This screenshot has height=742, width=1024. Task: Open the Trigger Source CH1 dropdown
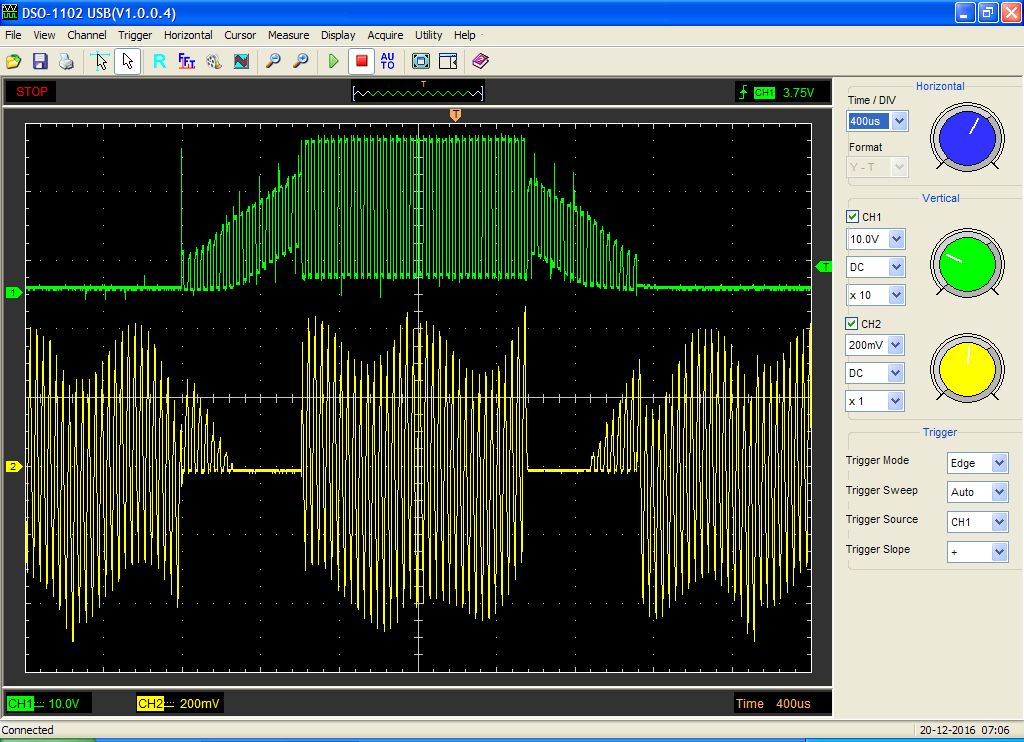[x=998, y=522]
